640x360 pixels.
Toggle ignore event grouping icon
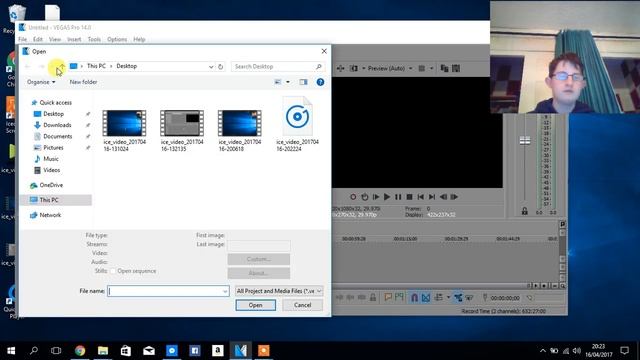point(469,298)
